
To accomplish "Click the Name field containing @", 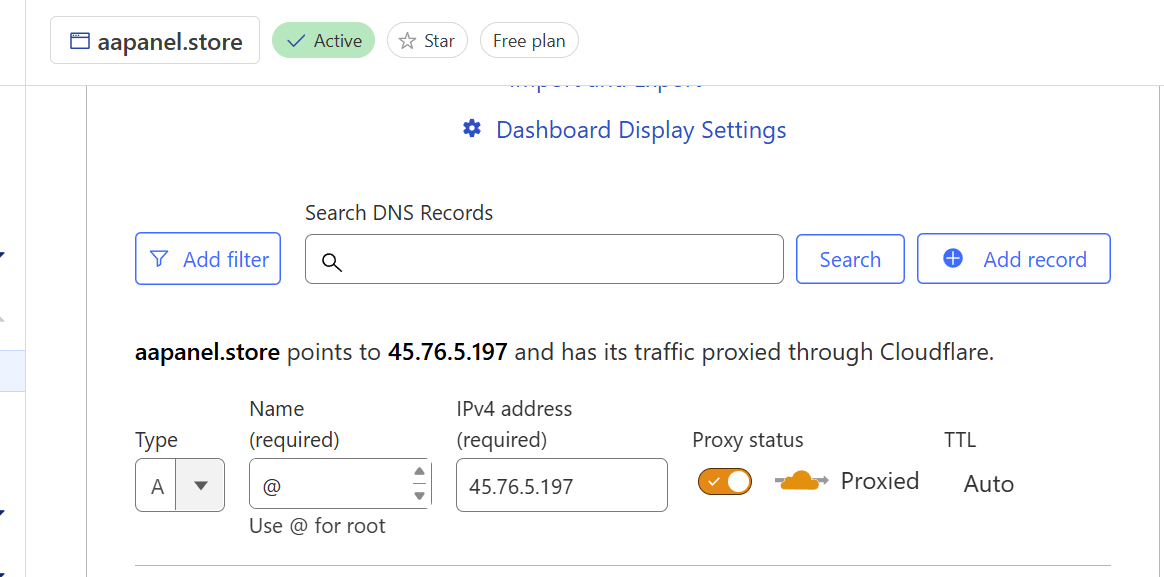I will [330, 485].
